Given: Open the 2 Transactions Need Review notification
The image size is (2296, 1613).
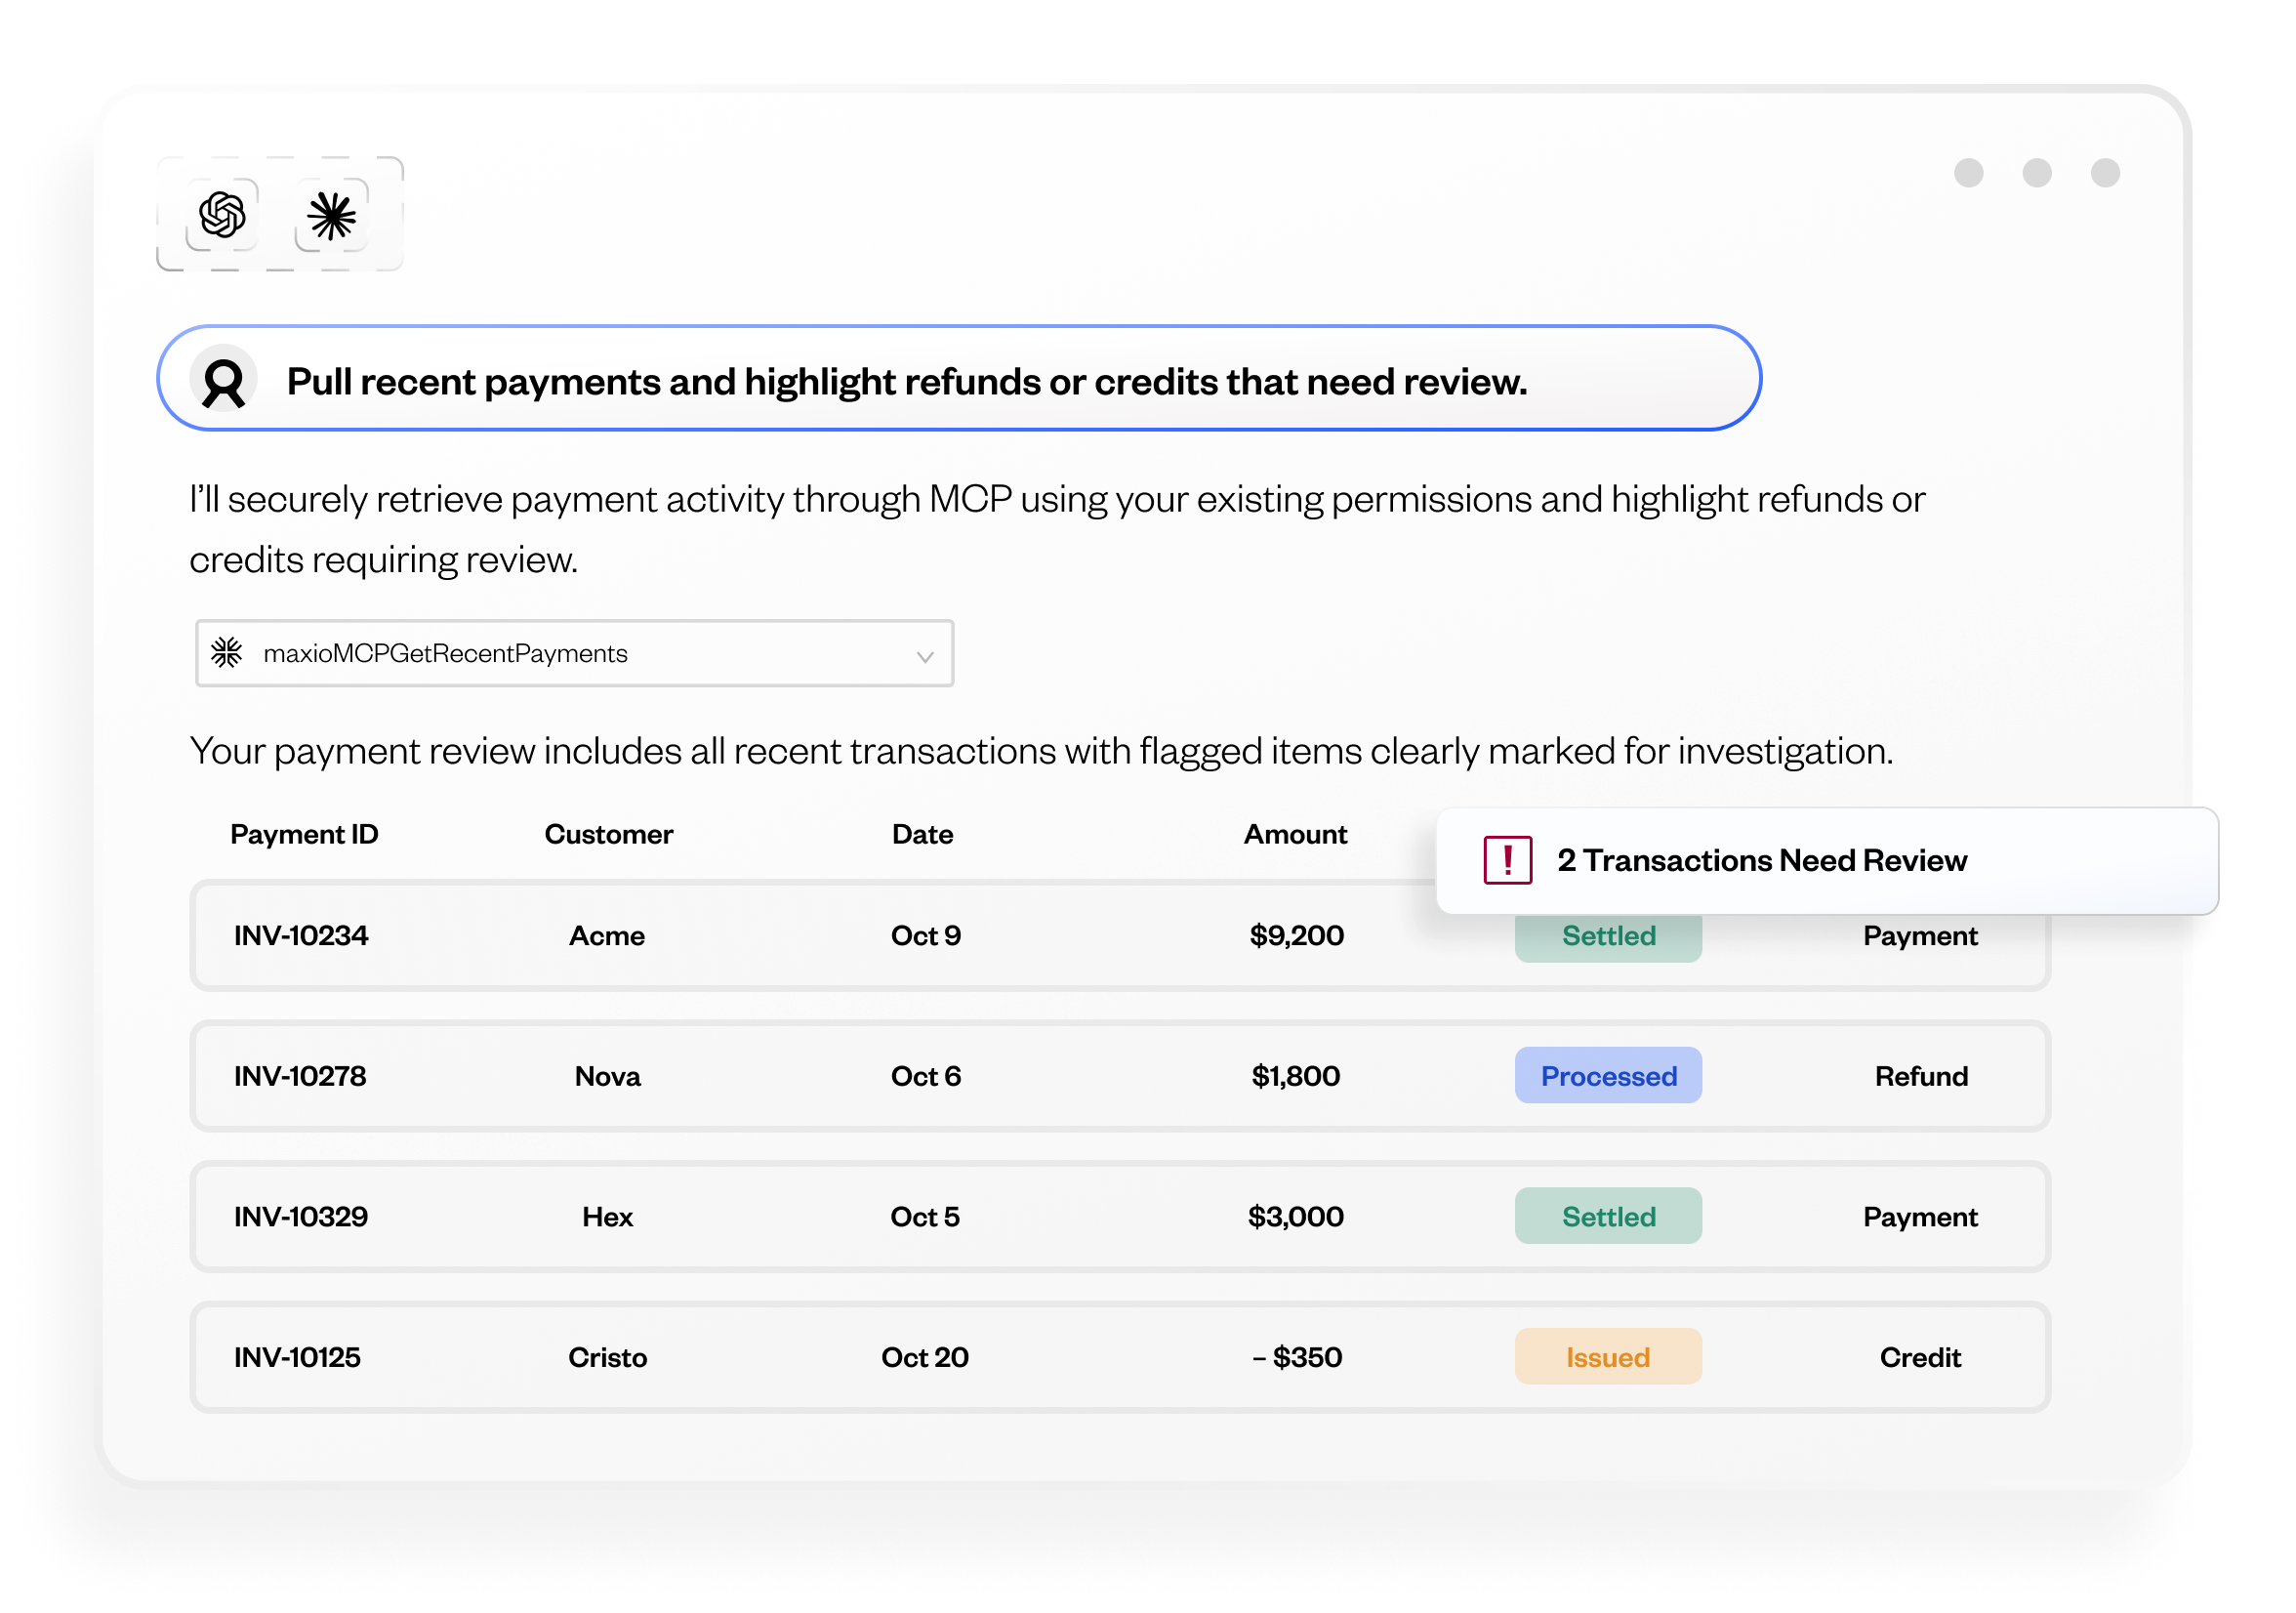Looking at the screenshot, I should click(1760, 860).
